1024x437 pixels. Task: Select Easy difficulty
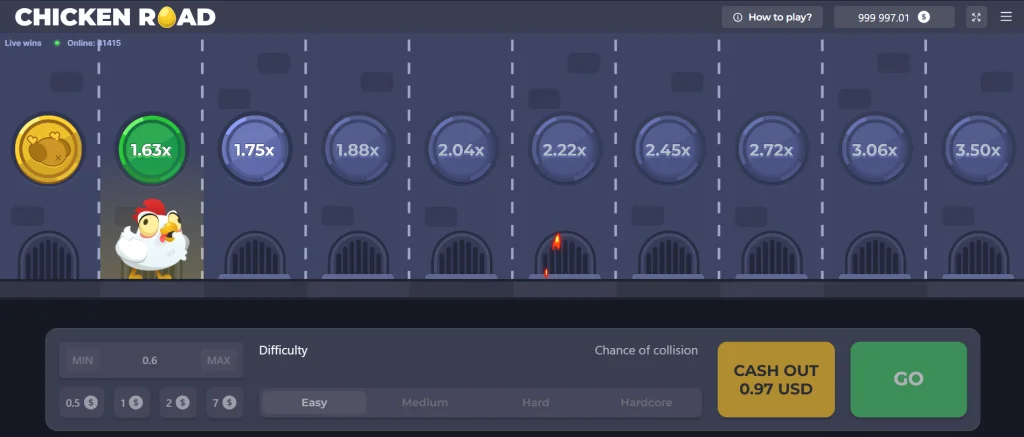[x=314, y=402]
